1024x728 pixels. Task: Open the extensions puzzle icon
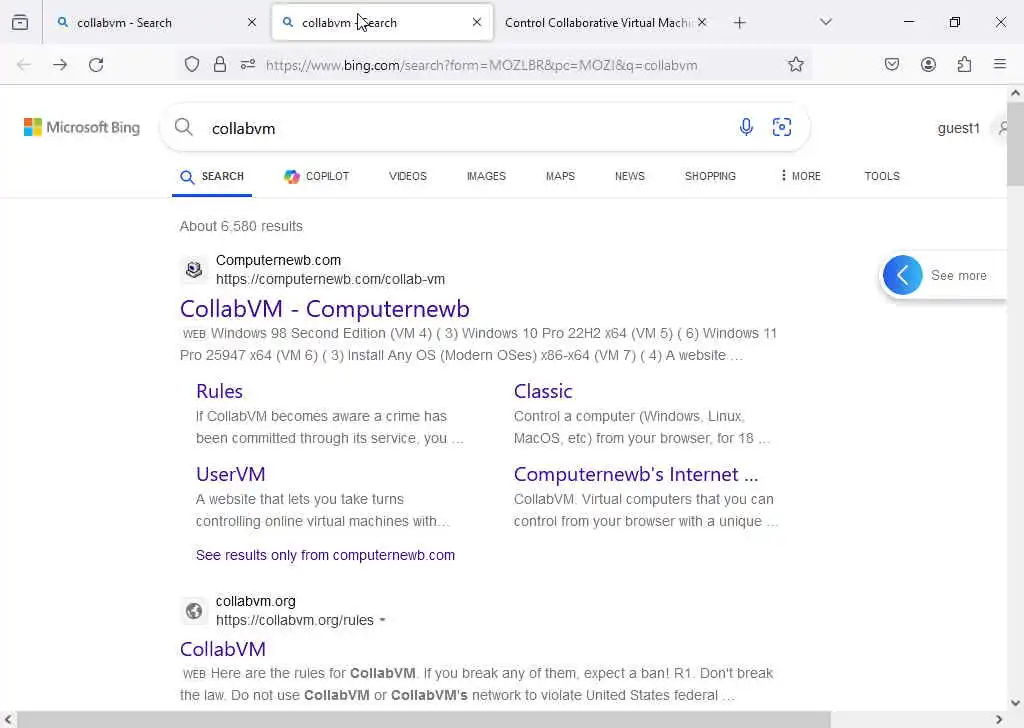point(964,64)
